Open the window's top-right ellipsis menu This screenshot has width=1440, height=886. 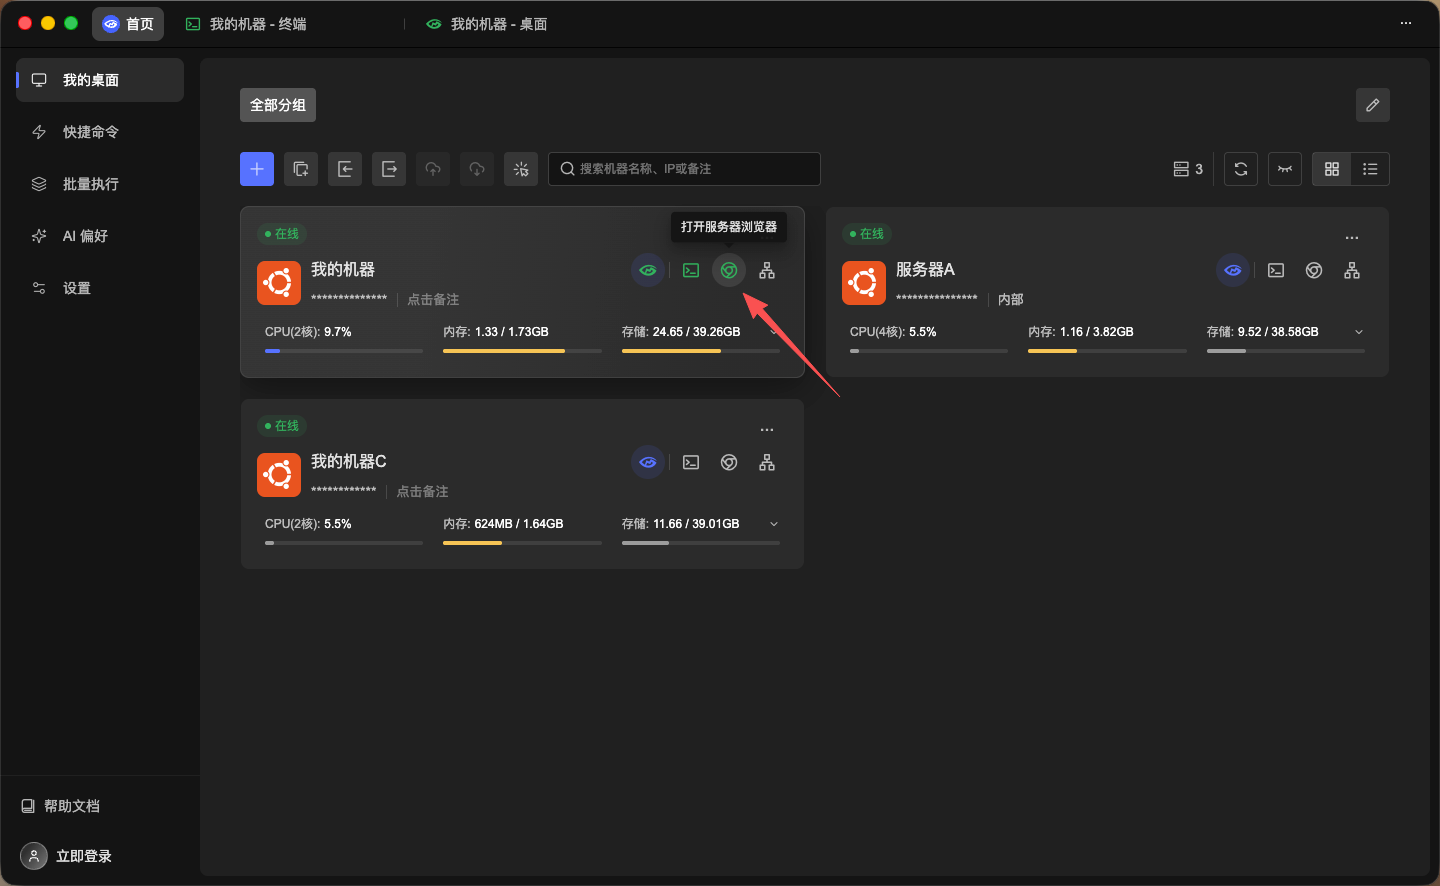[1406, 23]
